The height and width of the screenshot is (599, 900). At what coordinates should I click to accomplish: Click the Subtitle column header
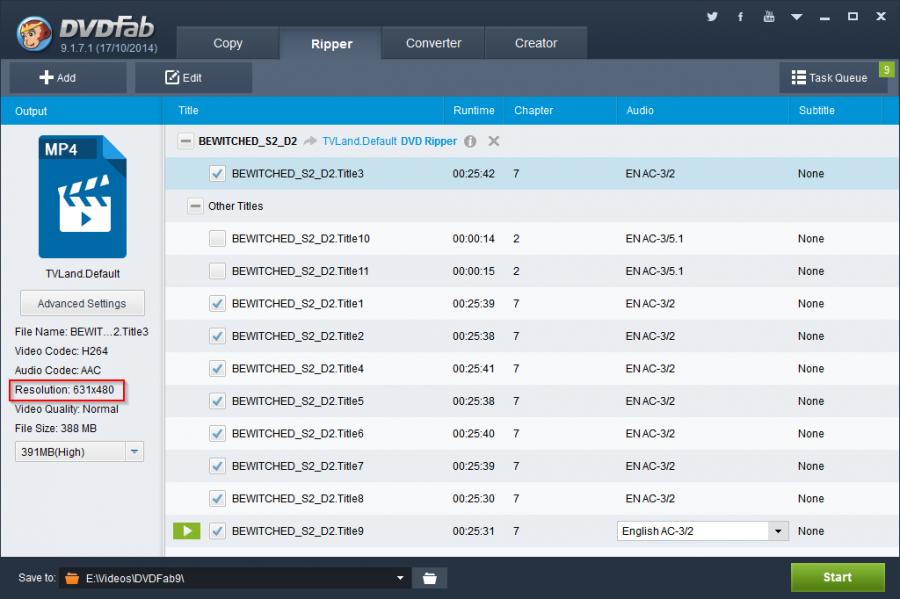point(816,111)
